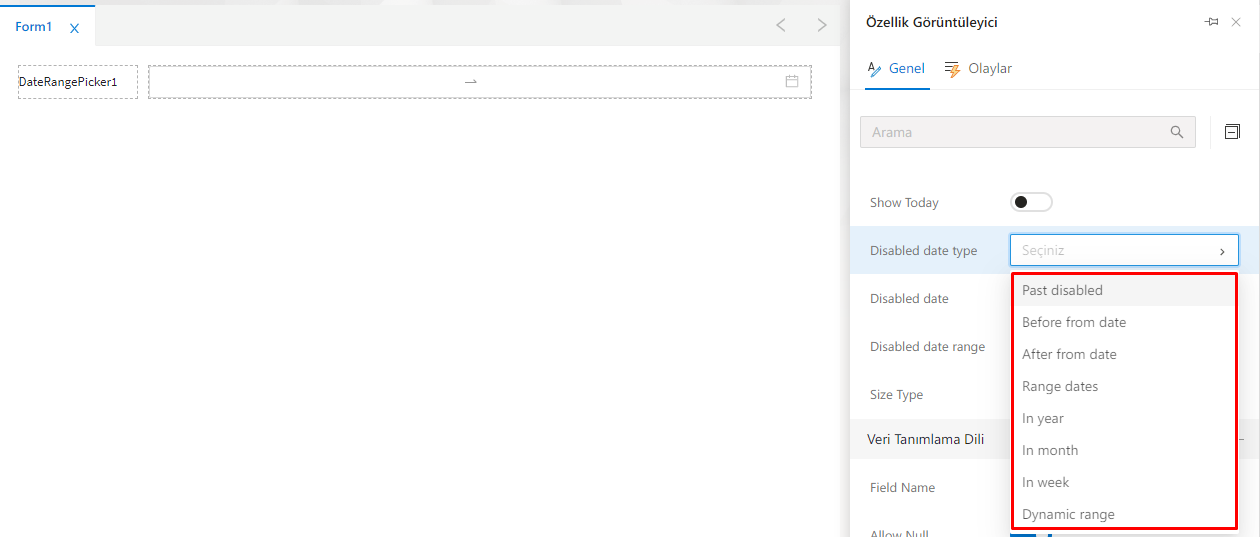Toggle the Show Today switch

coord(1031,202)
